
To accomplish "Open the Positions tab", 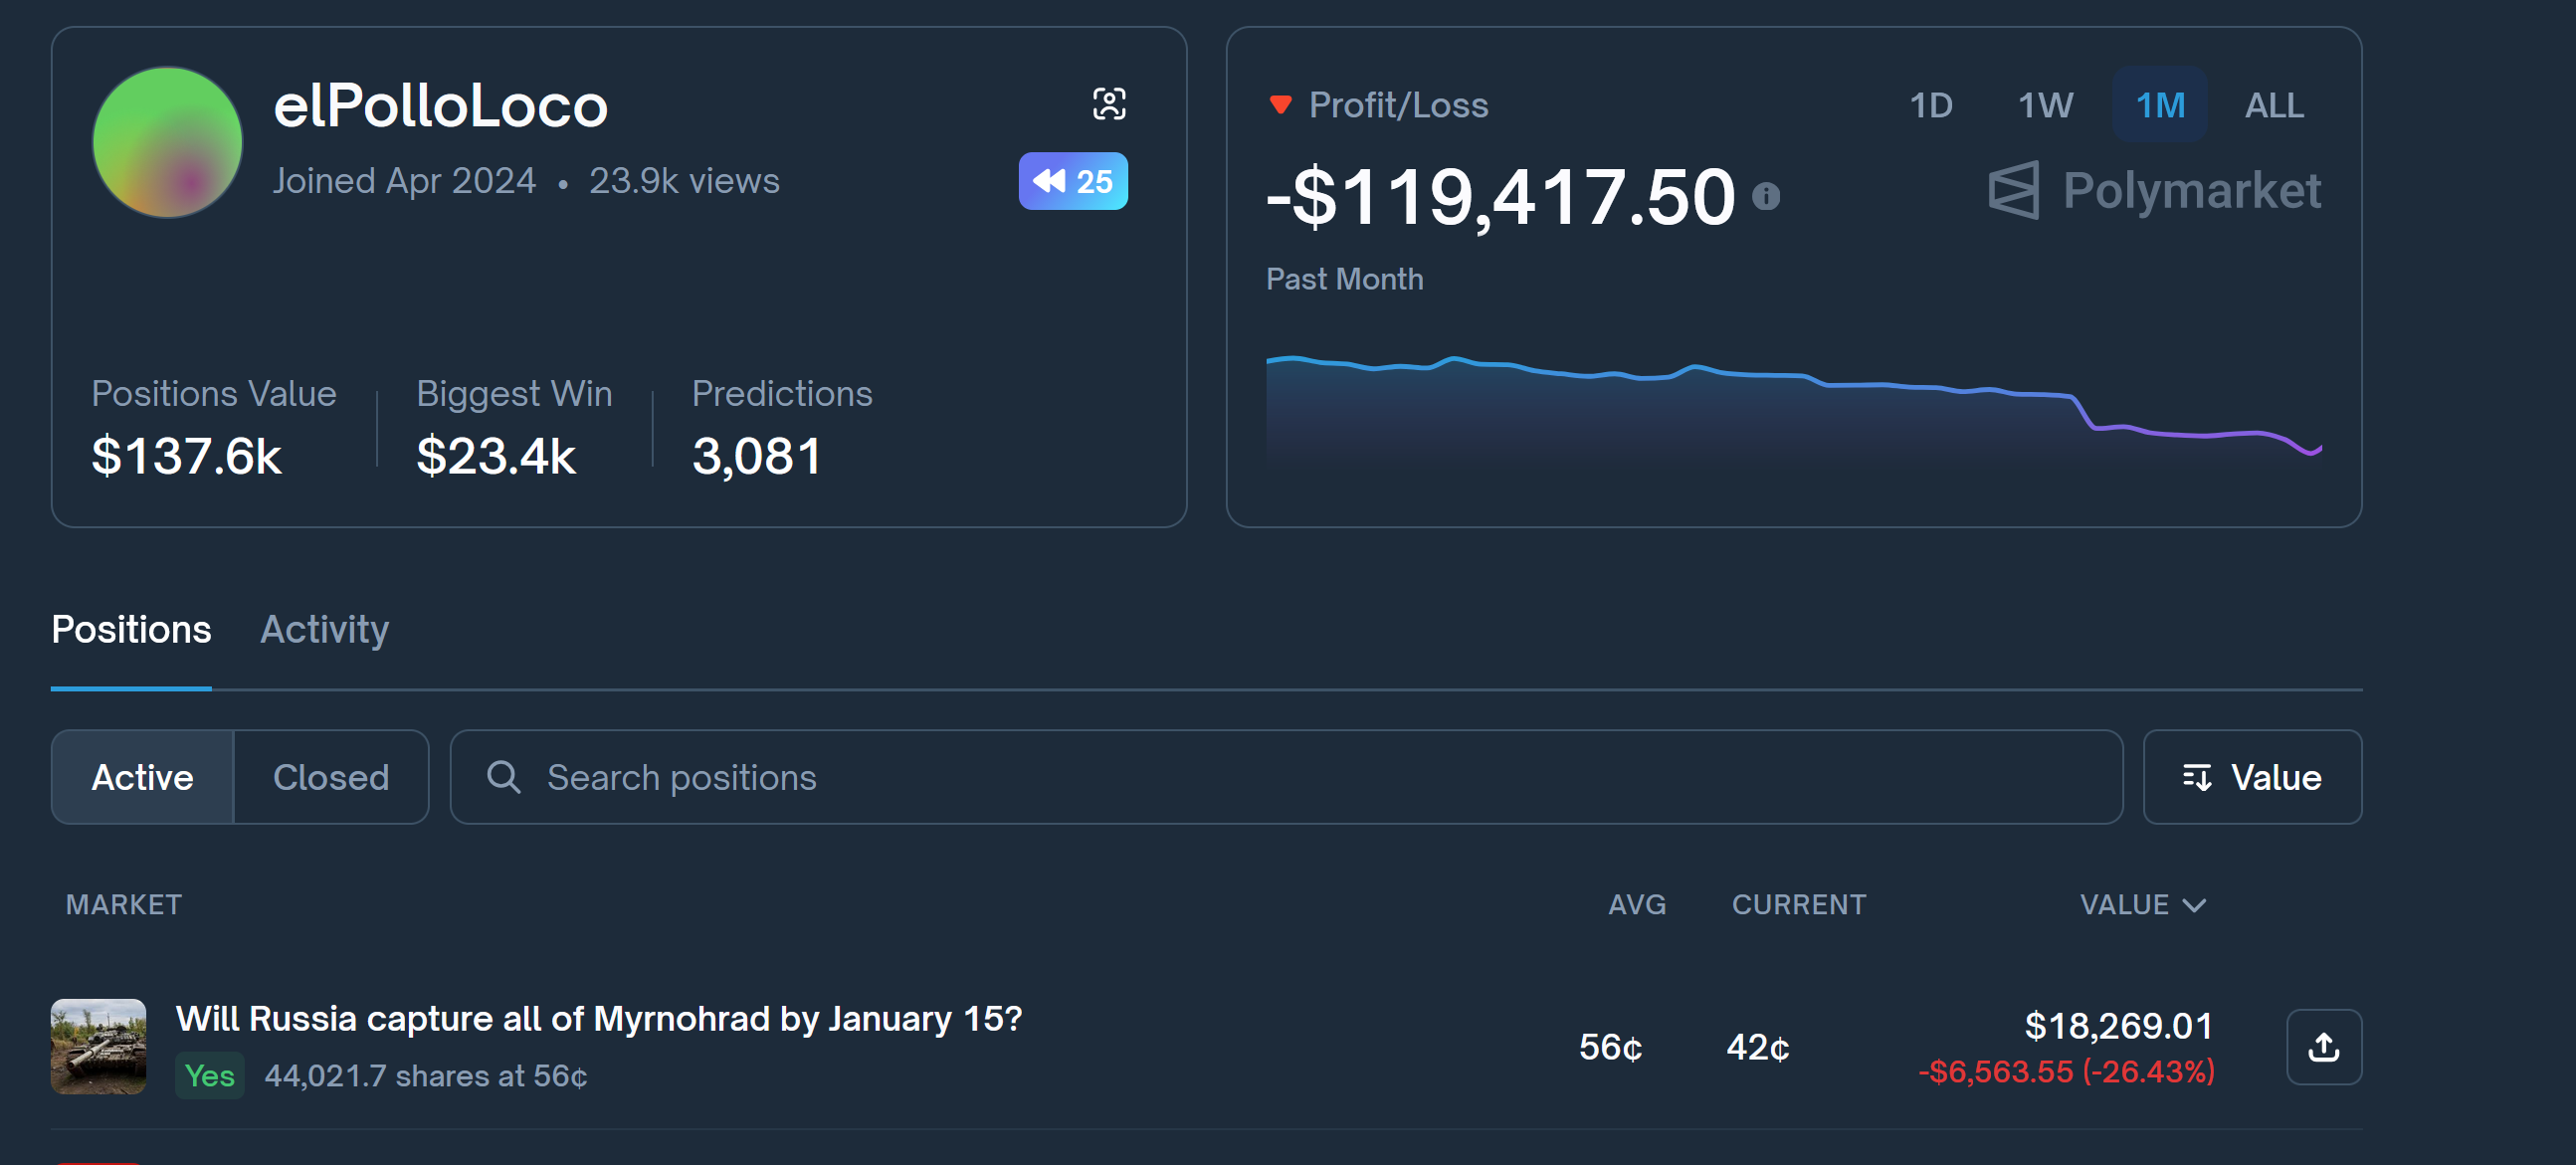I will click(131, 629).
